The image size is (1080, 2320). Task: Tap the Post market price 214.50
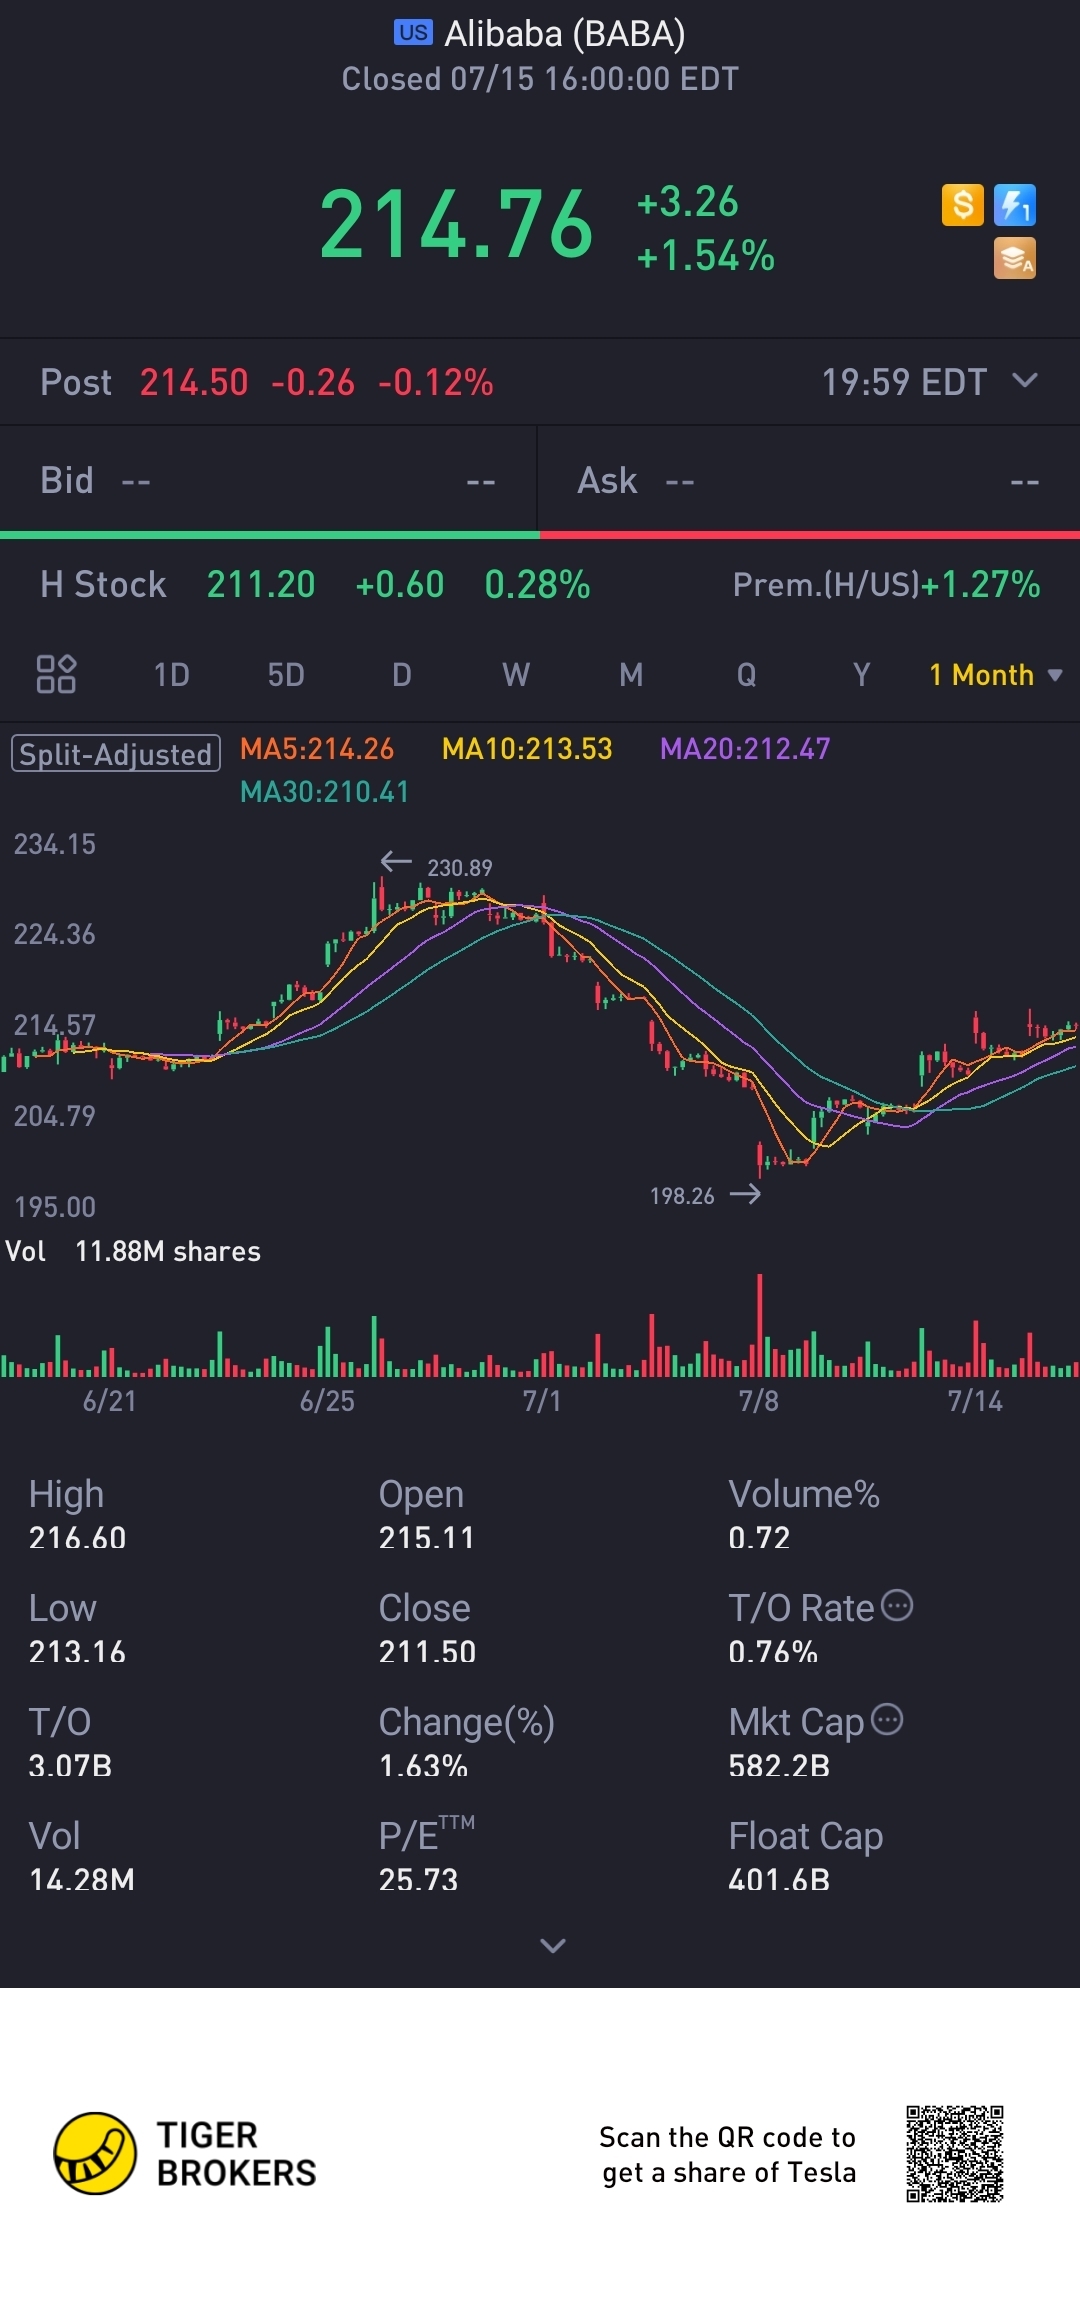click(x=194, y=382)
